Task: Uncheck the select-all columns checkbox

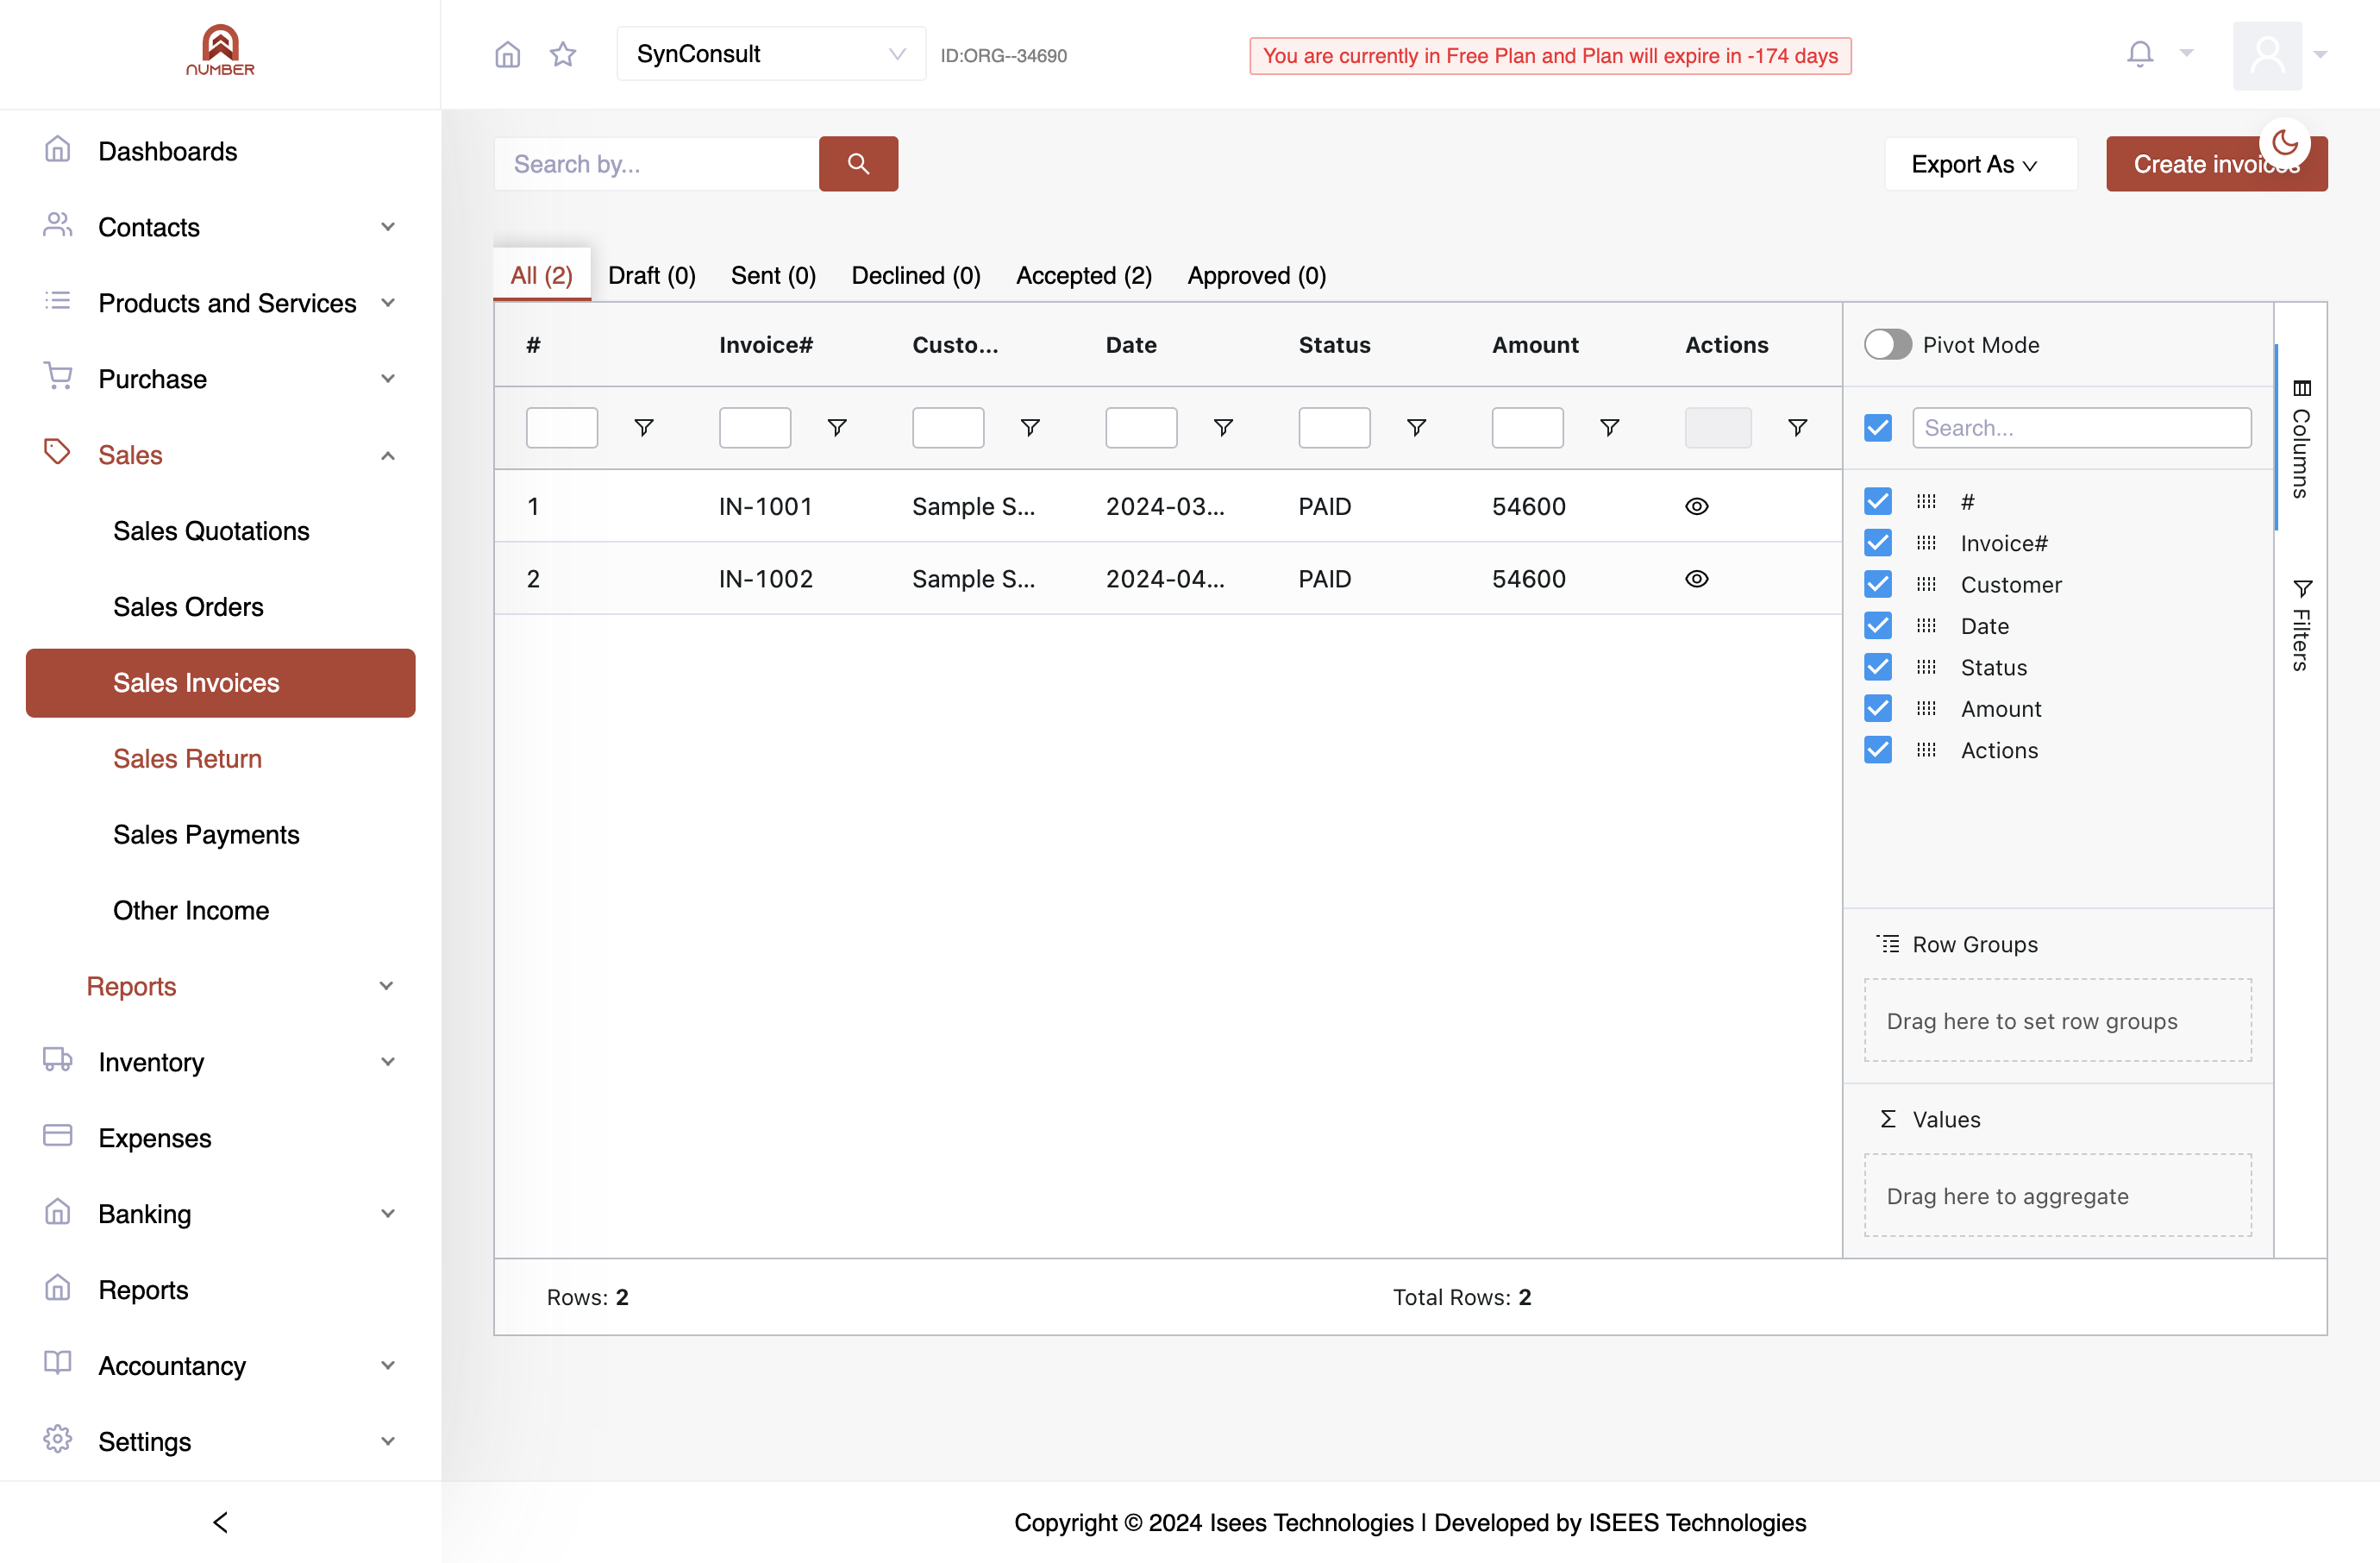Action: tap(1878, 428)
